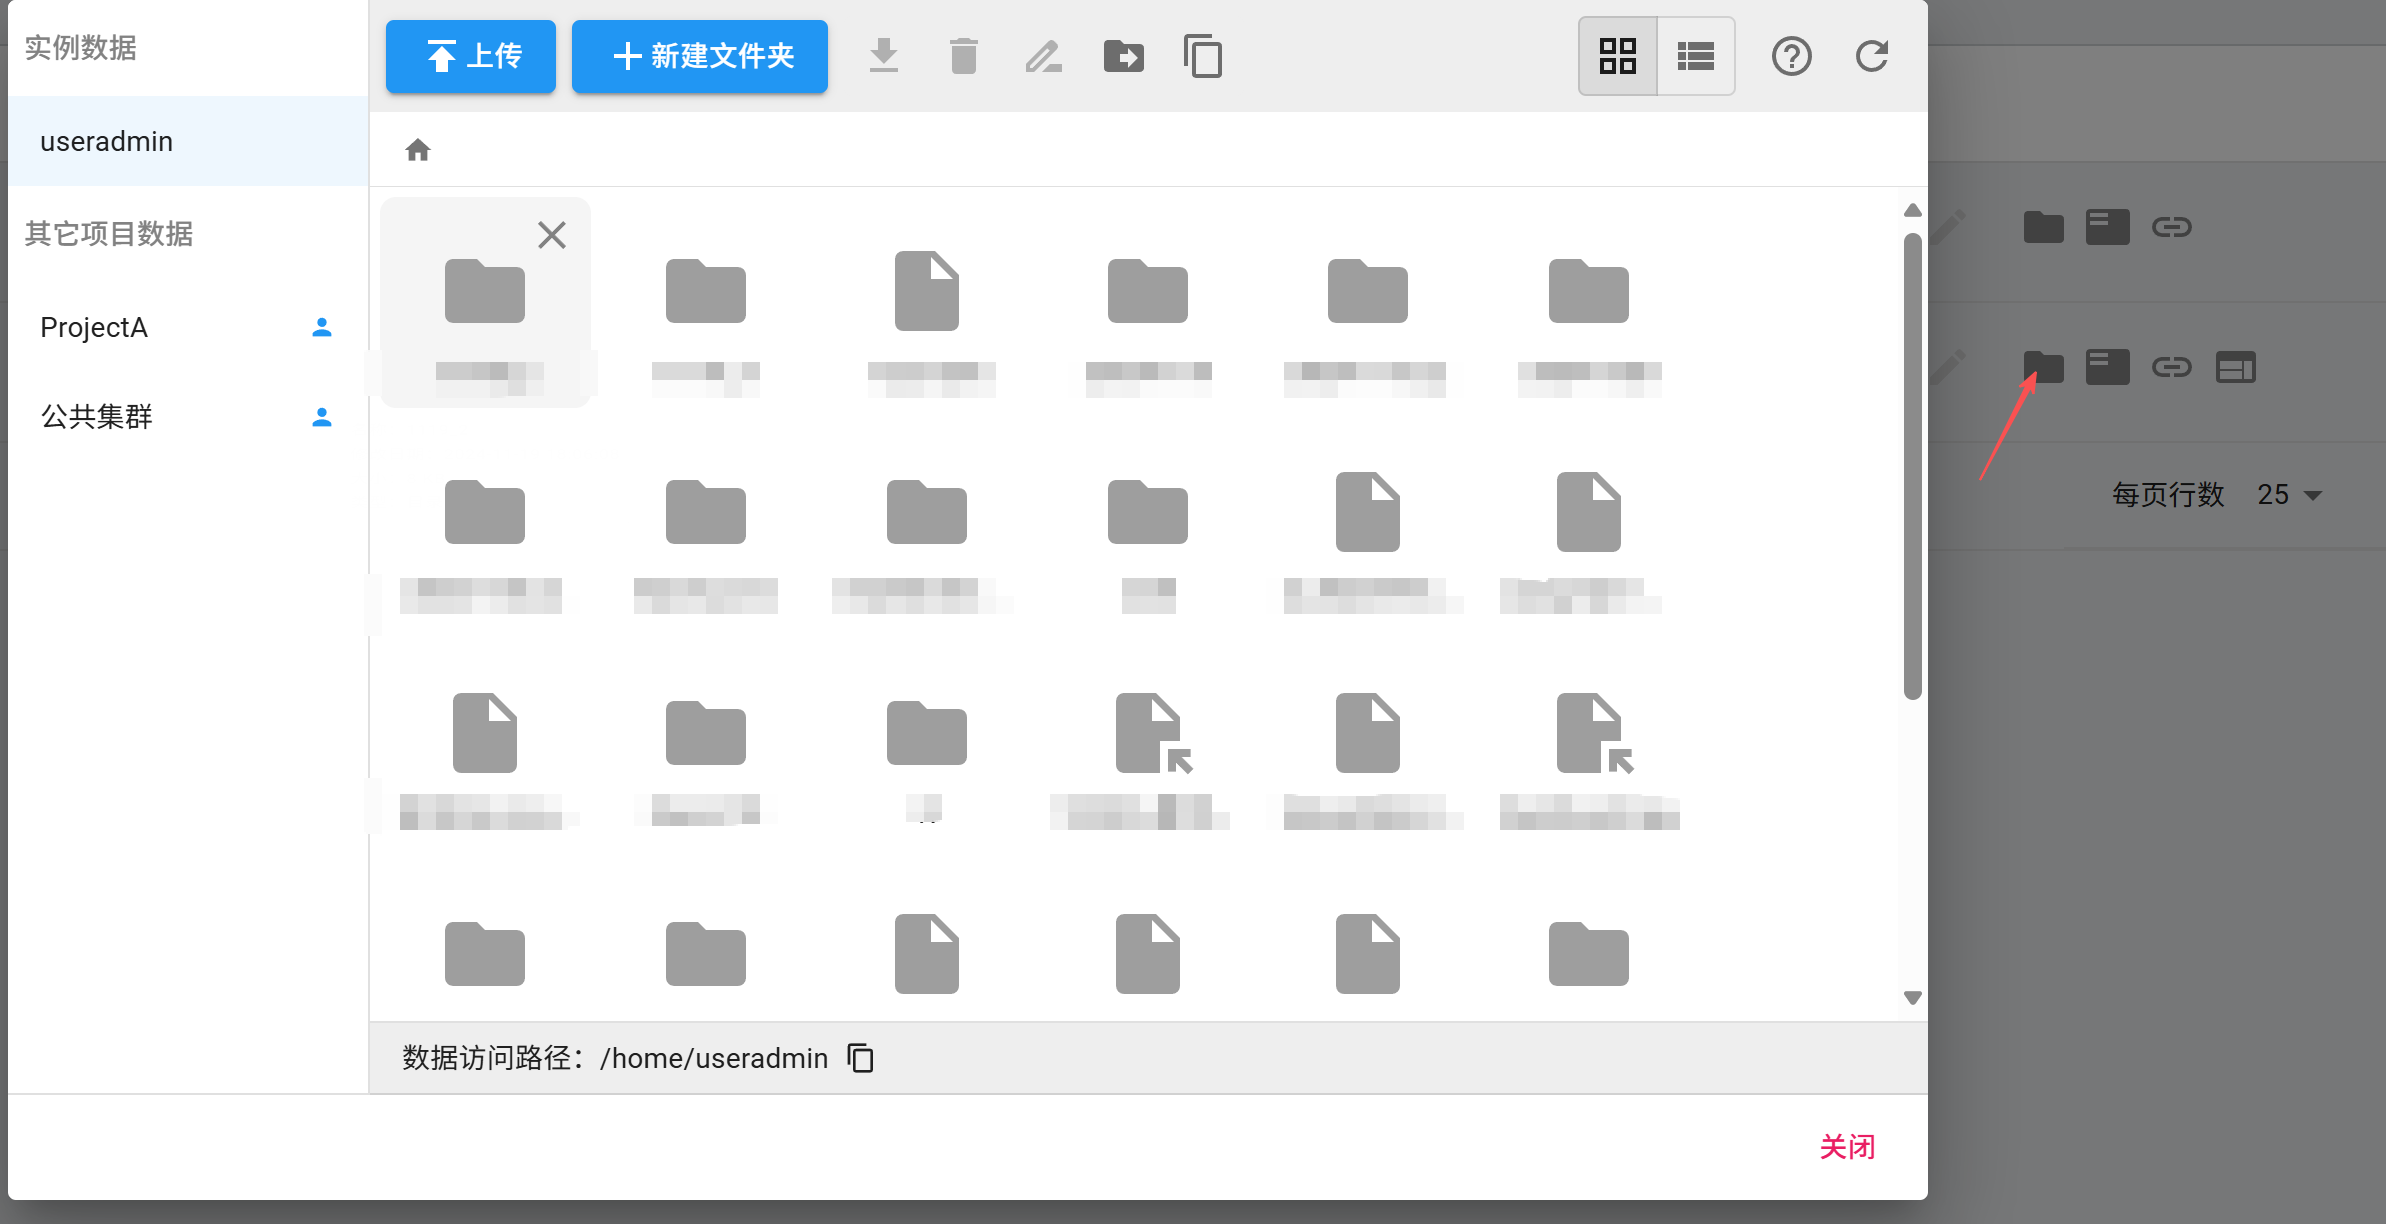Click the trash delete icon
Image resolution: width=2386 pixels, height=1224 pixels.
point(963,57)
